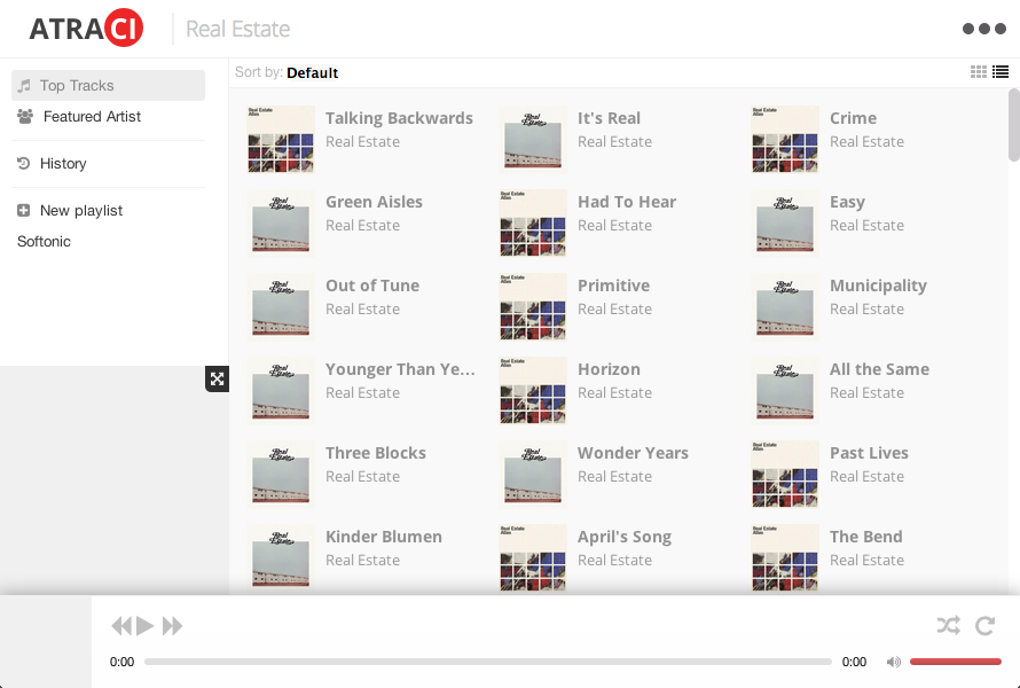Adjust the red volume slider

[955, 662]
